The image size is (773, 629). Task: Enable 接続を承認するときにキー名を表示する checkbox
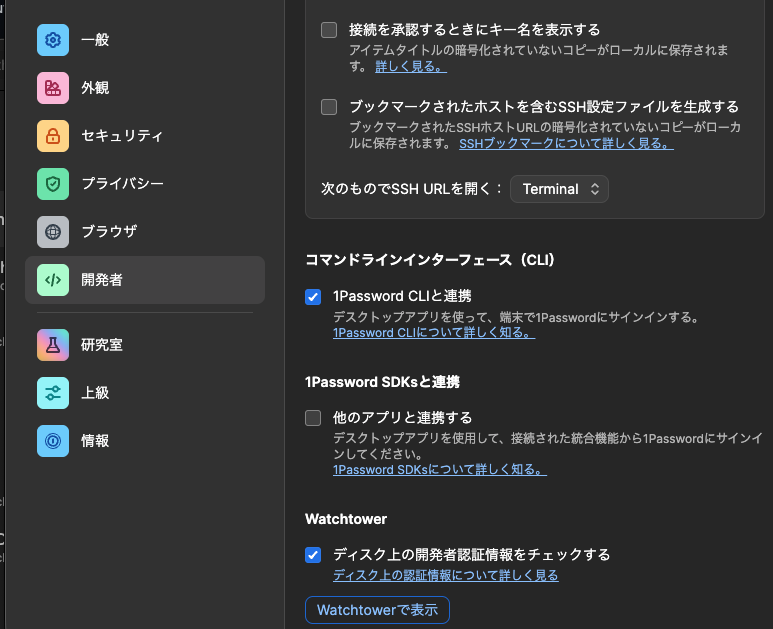click(x=329, y=30)
